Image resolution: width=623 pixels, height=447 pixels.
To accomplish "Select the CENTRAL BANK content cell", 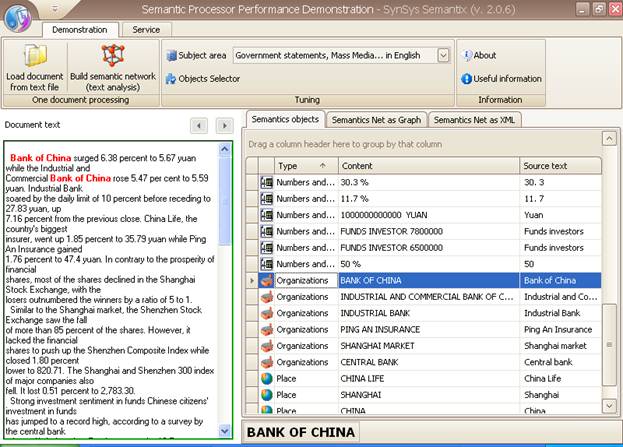I will pos(429,362).
